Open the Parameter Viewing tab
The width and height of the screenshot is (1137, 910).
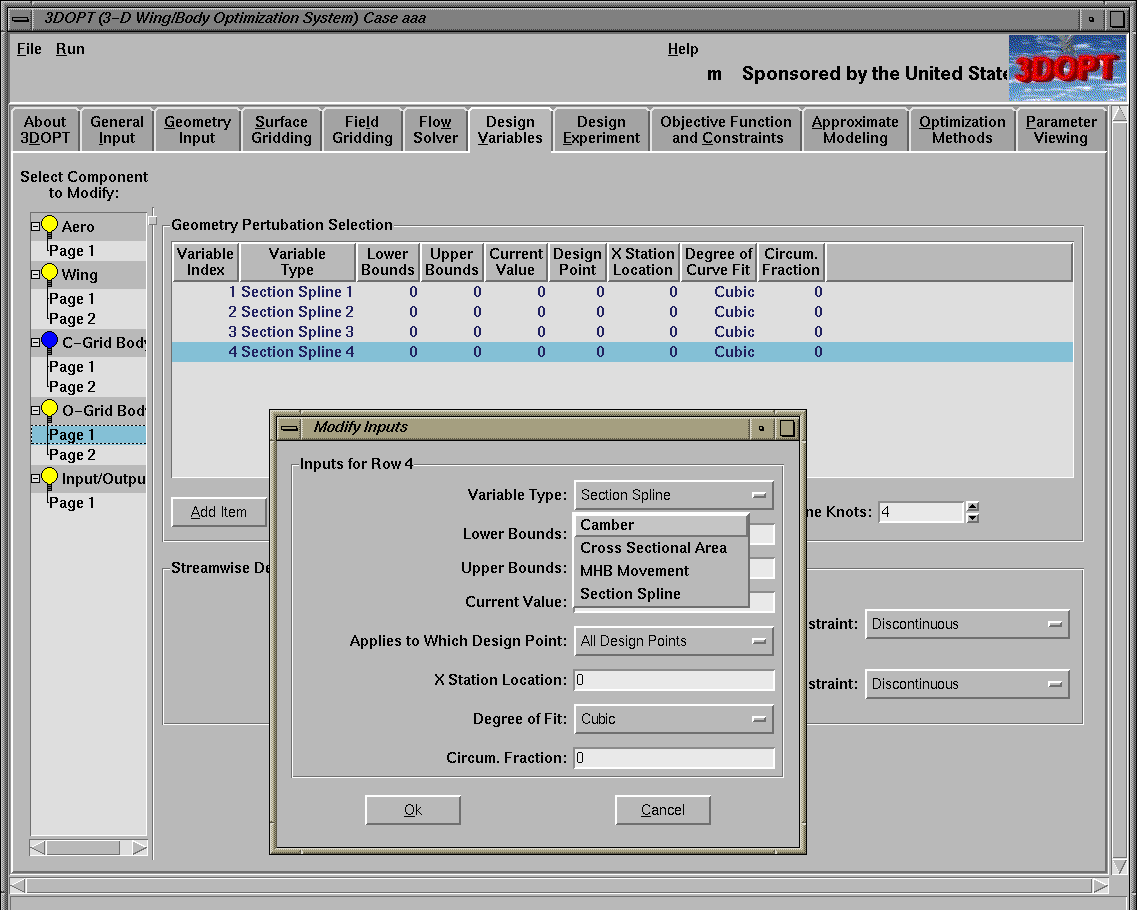(1061, 130)
